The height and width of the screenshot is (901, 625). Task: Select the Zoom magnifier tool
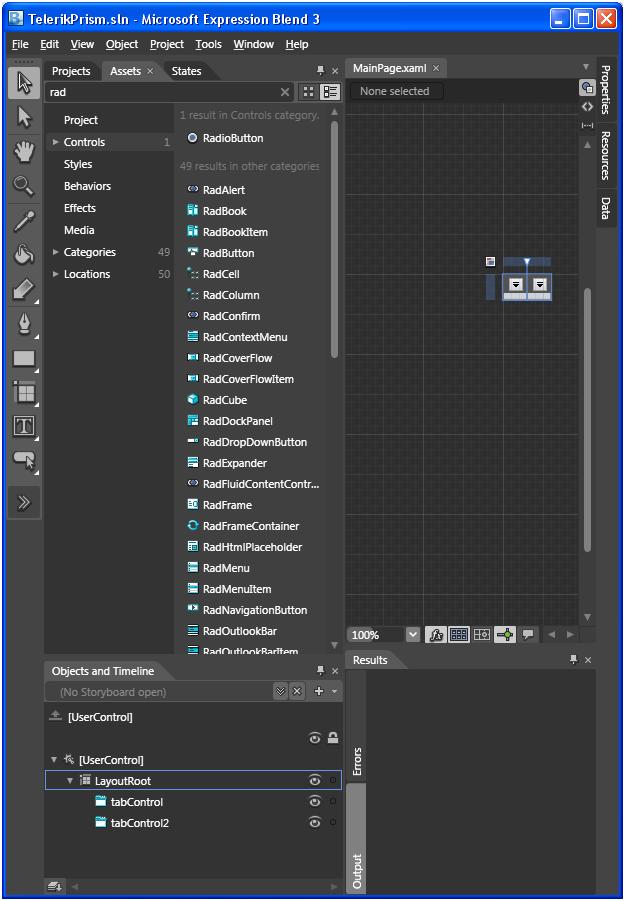point(24,186)
